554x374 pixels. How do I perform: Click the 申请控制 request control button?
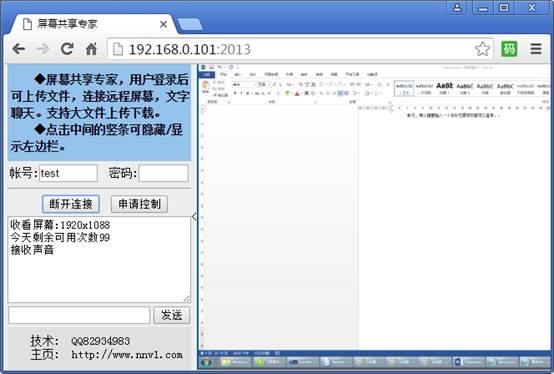(x=139, y=204)
